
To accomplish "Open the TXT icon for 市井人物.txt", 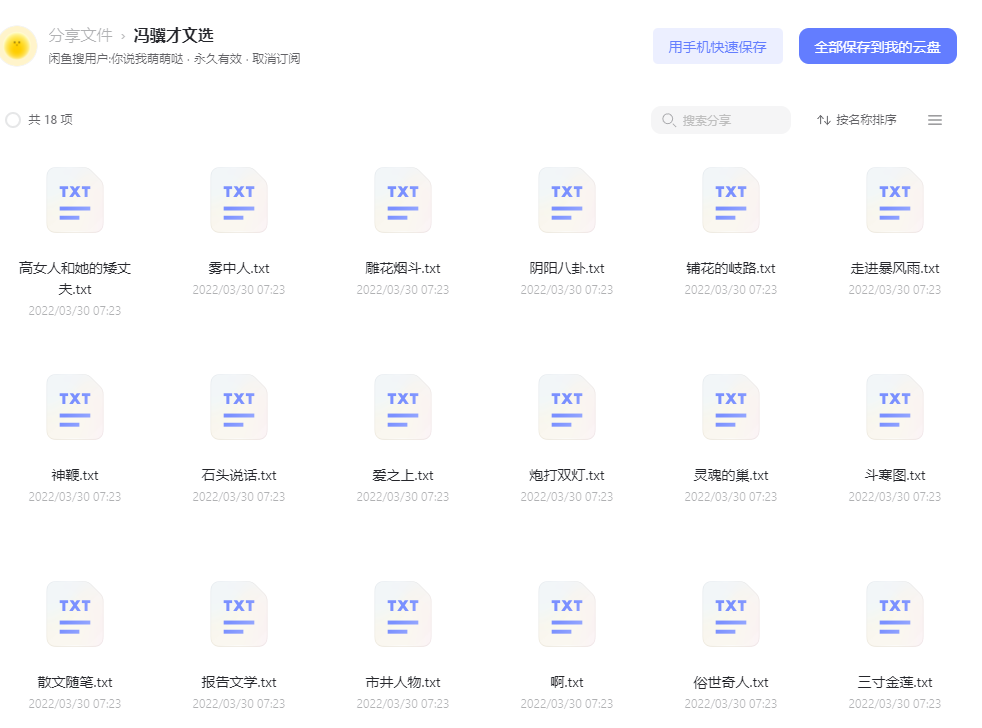I will pos(403,614).
